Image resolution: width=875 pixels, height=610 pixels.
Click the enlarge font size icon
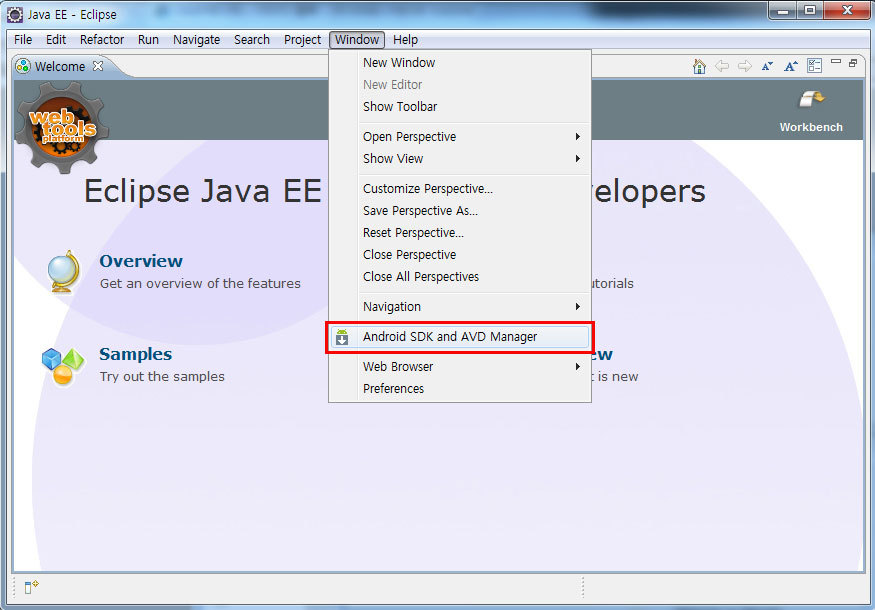point(791,66)
